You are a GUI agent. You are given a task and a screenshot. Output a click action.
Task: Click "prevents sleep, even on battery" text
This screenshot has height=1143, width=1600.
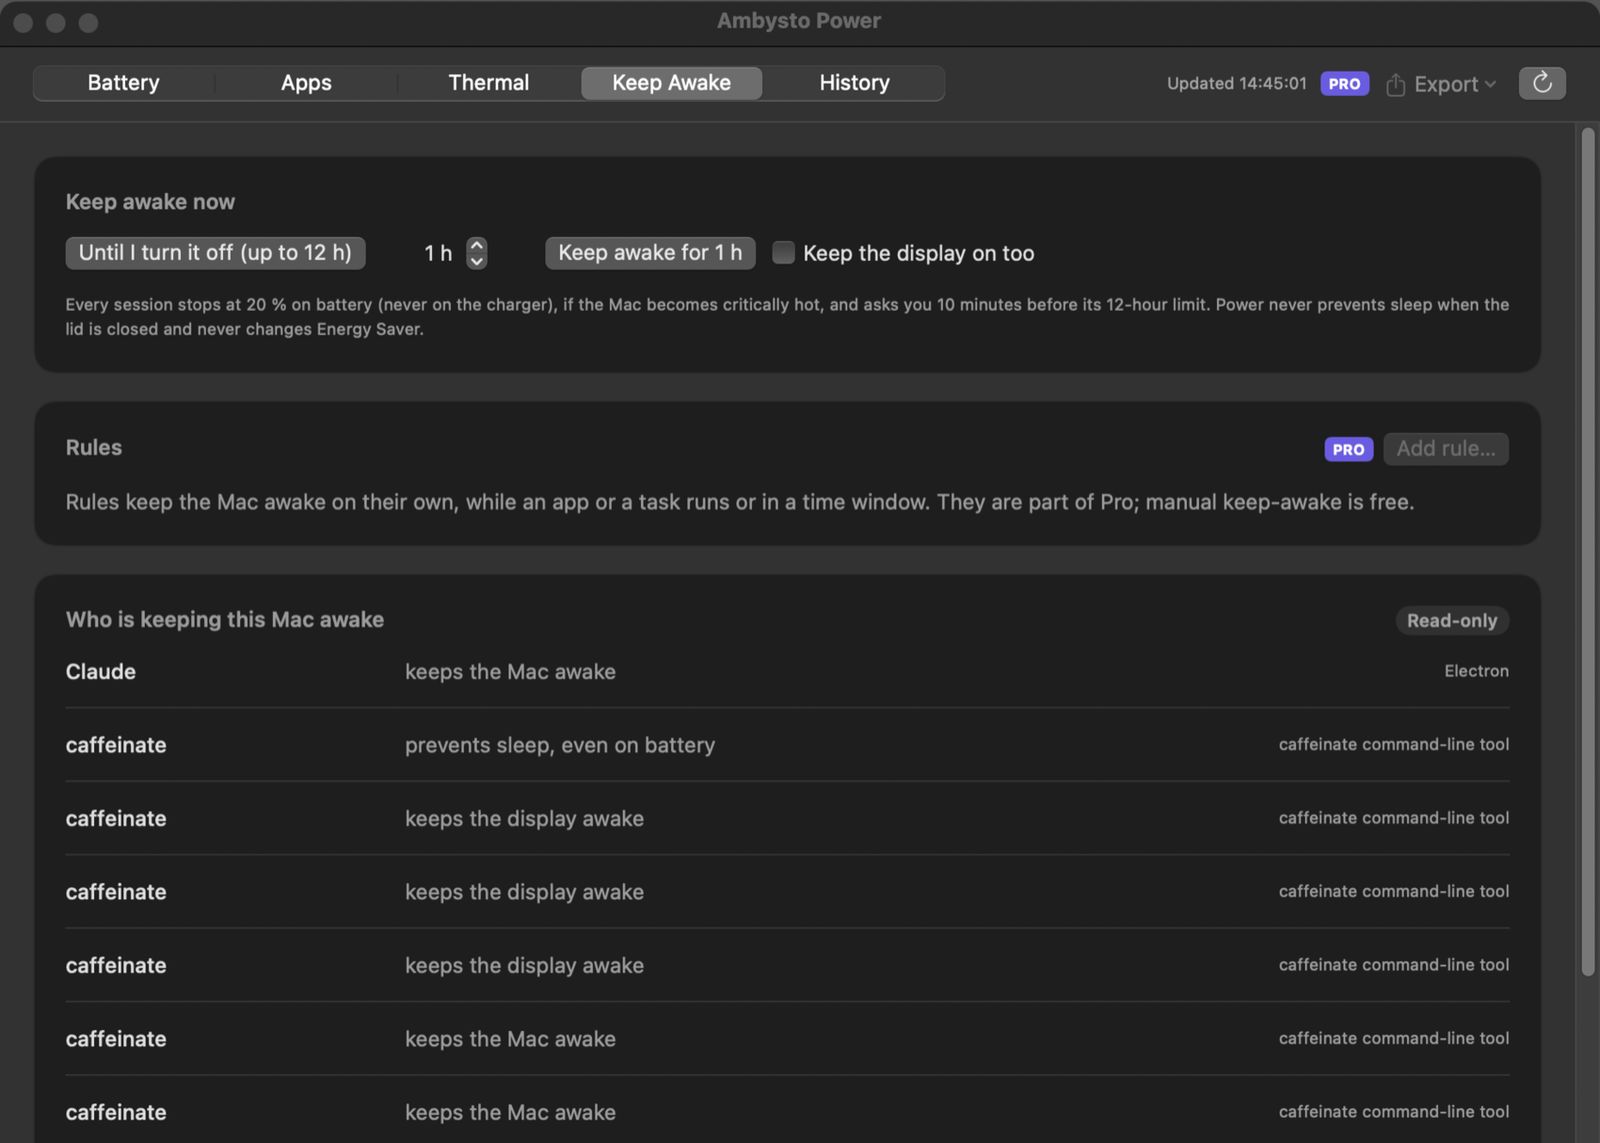[560, 745]
